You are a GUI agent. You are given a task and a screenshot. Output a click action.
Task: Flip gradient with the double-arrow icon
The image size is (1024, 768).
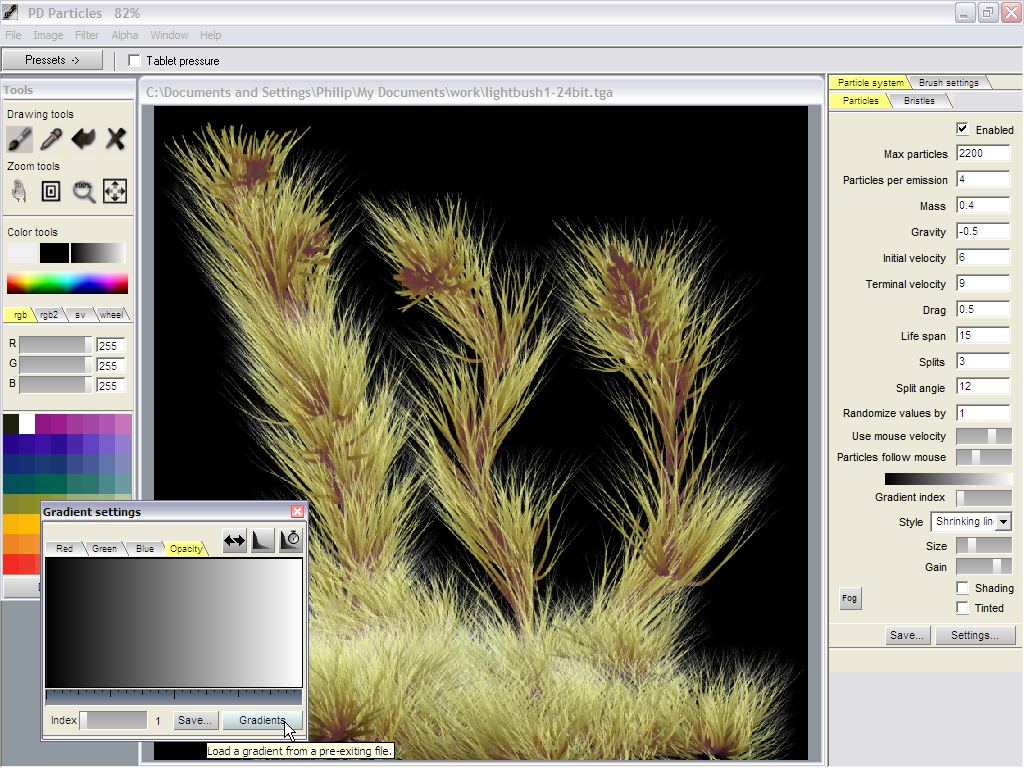click(234, 540)
